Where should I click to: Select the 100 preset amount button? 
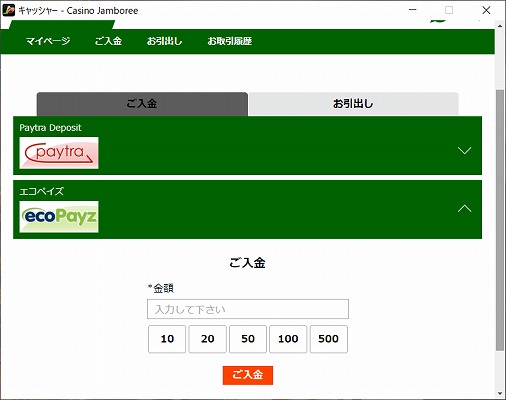point(288,339)
